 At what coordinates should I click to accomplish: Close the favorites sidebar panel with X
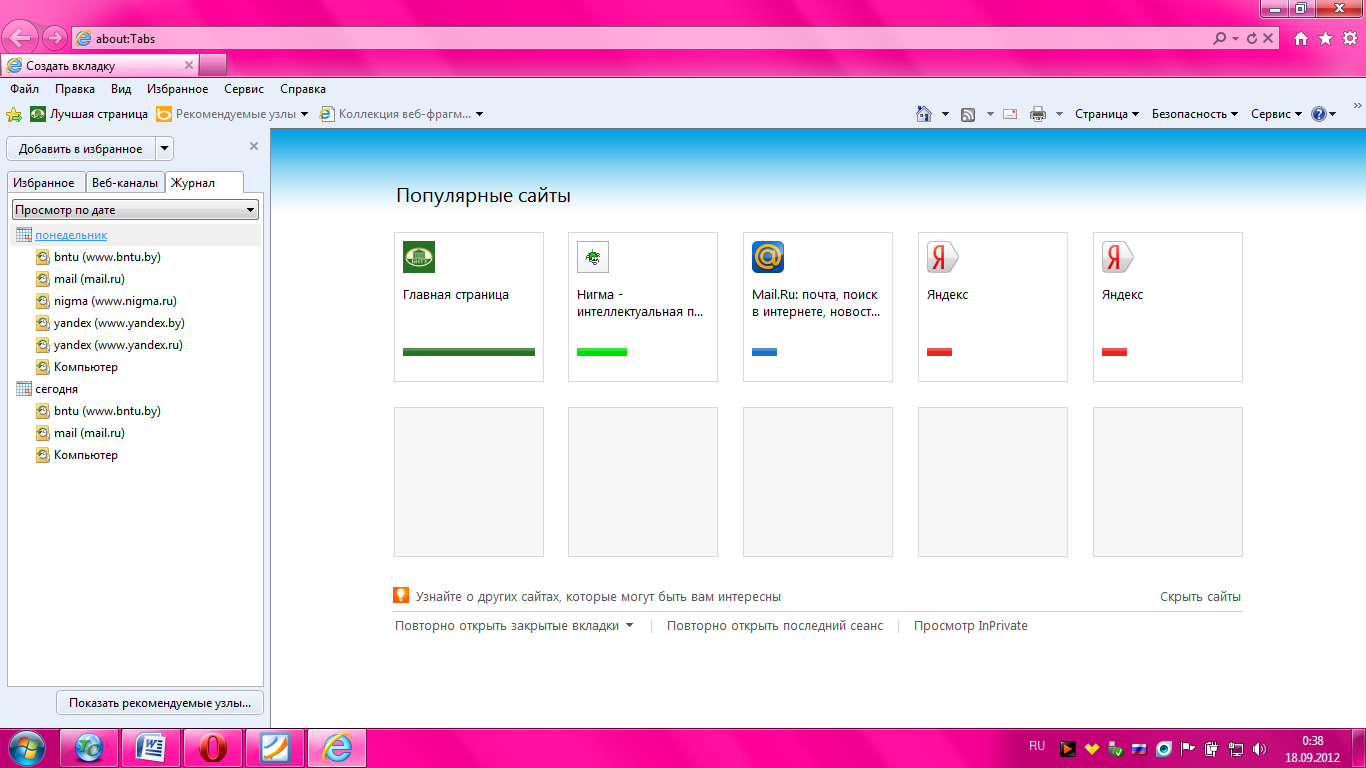(x=253, y=146)
